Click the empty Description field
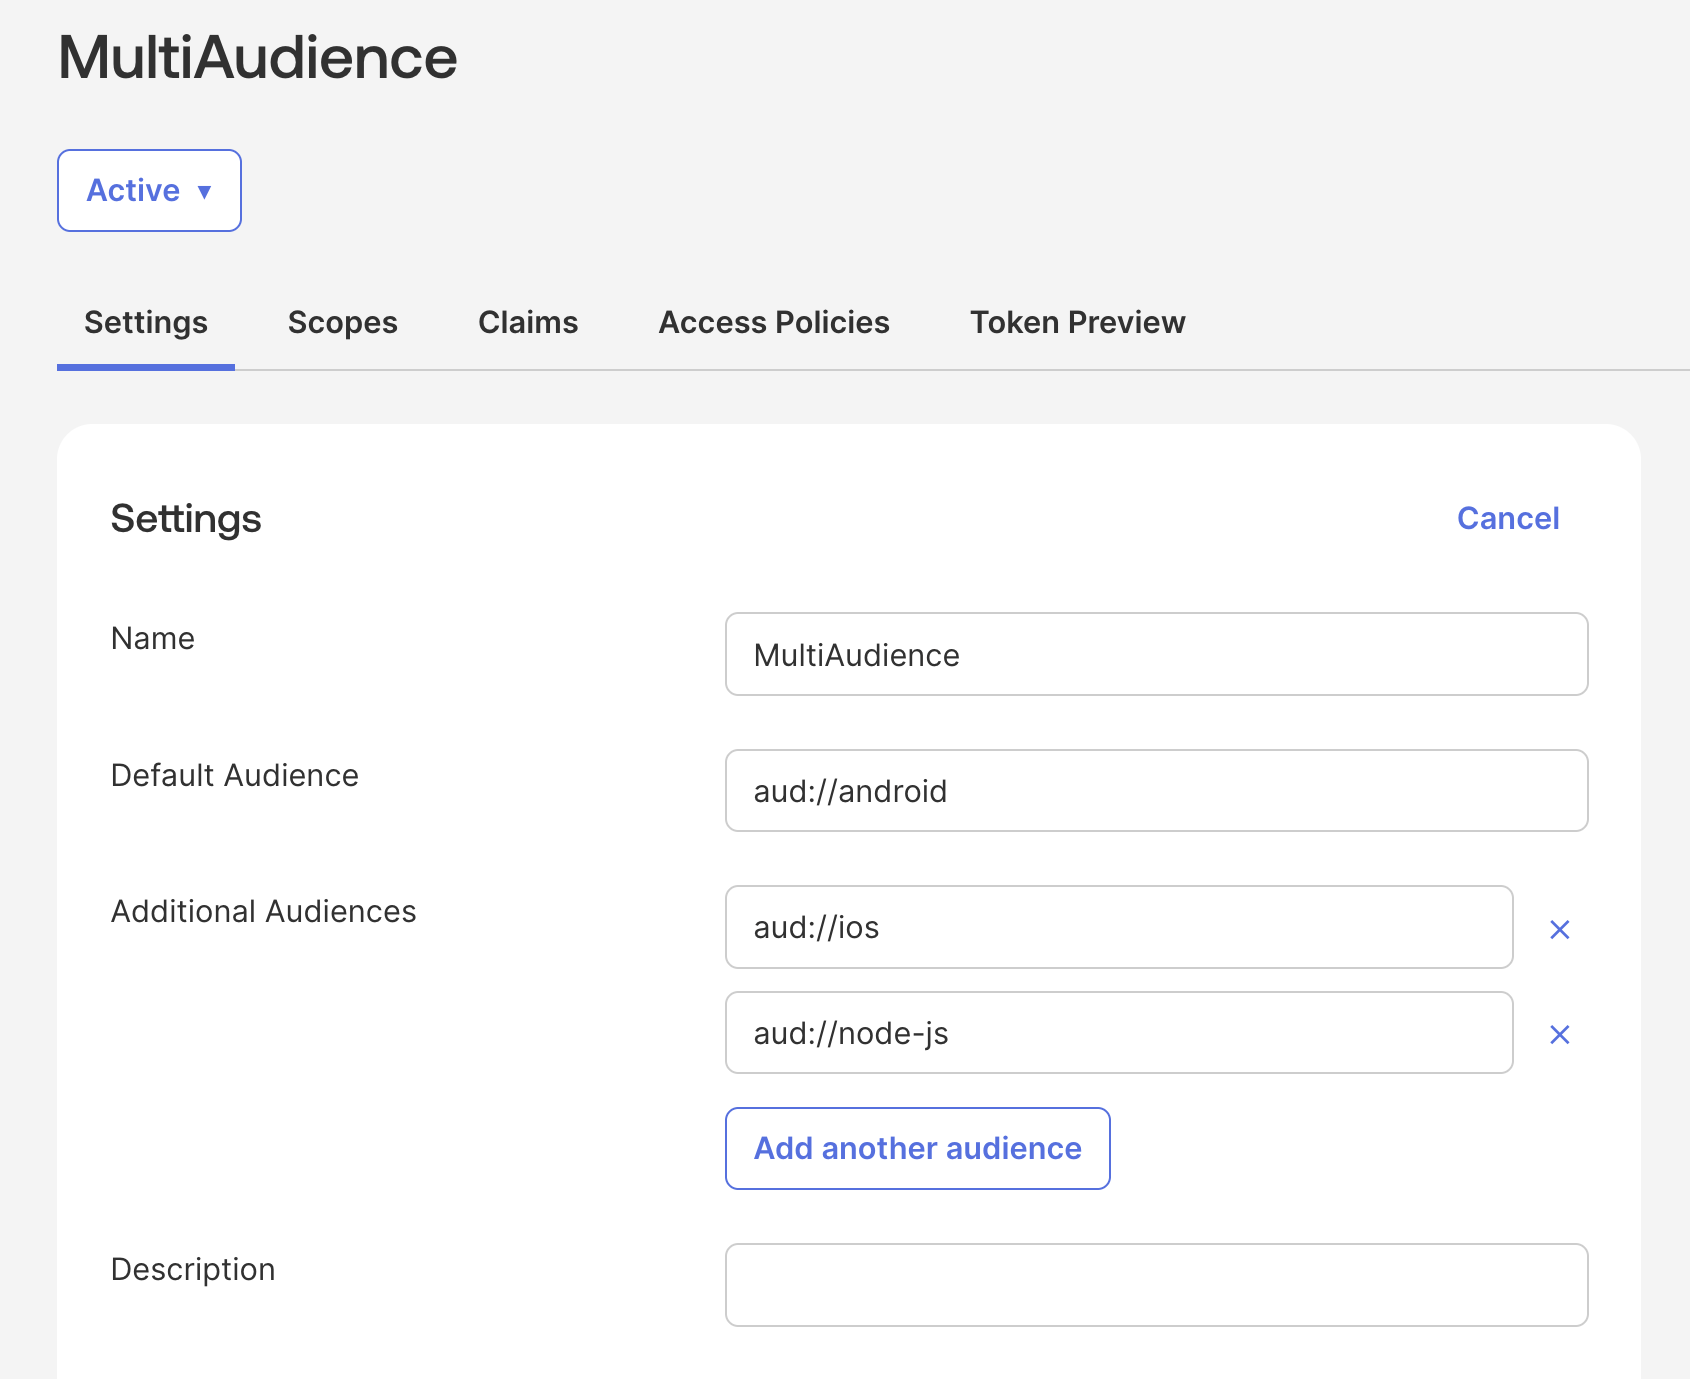The image size is (1690, 1379). (1156, 1285)
